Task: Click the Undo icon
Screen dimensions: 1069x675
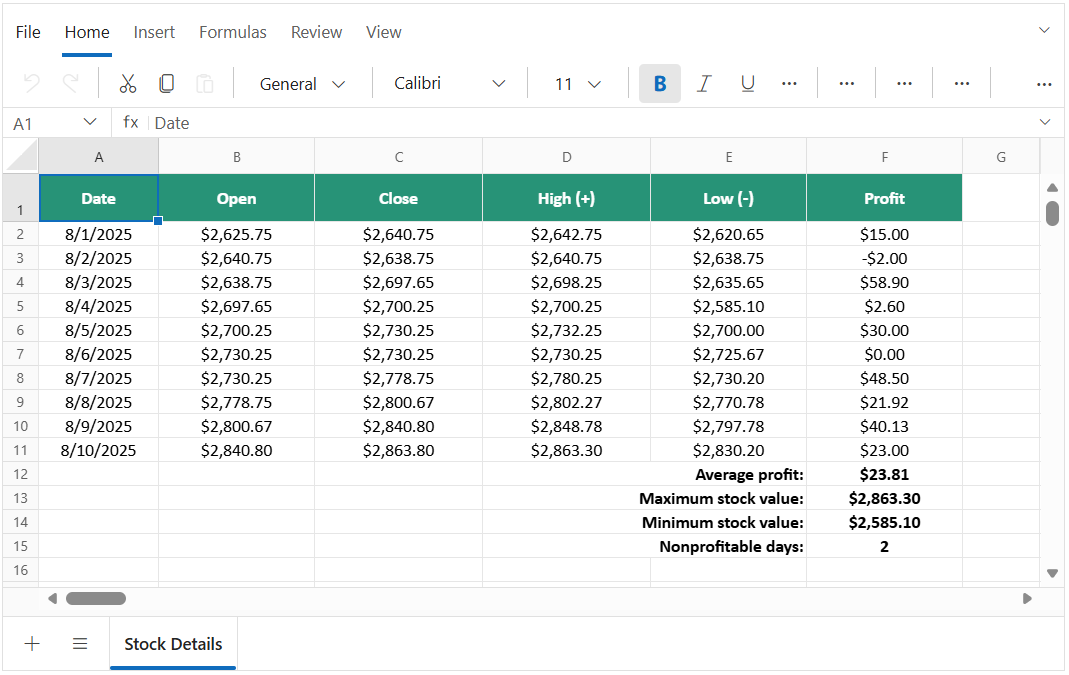Action: point(31,83)
